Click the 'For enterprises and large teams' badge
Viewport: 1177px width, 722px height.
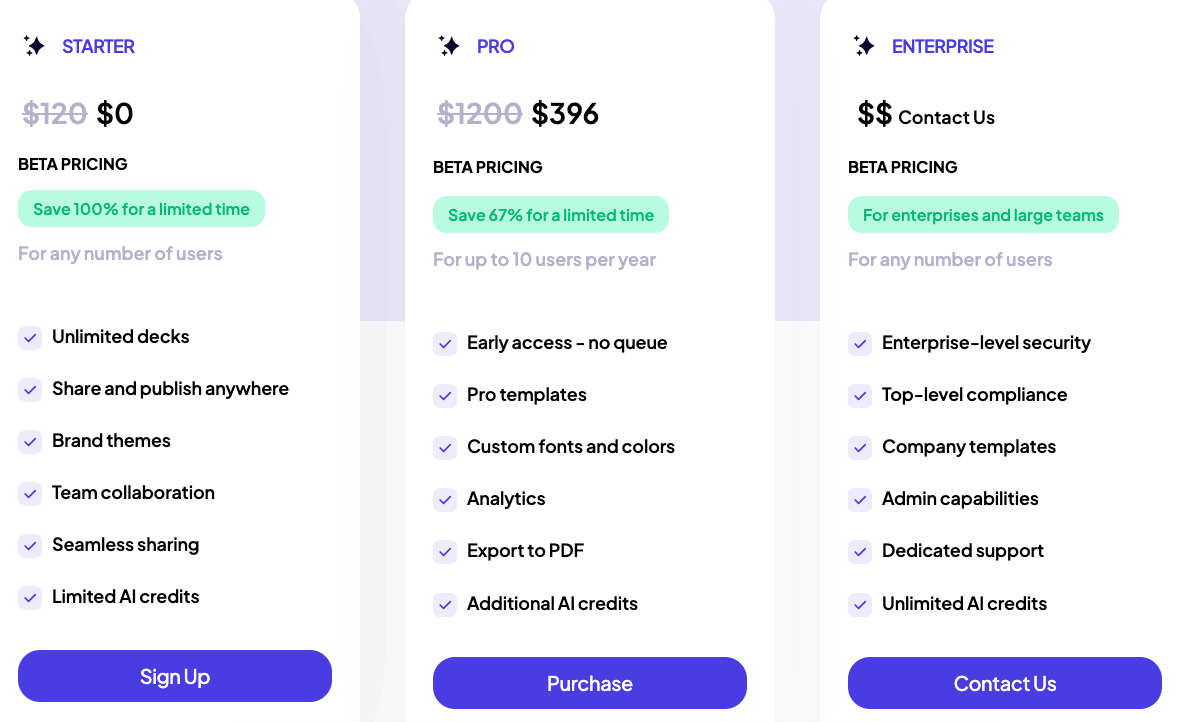tap(983, 215)
